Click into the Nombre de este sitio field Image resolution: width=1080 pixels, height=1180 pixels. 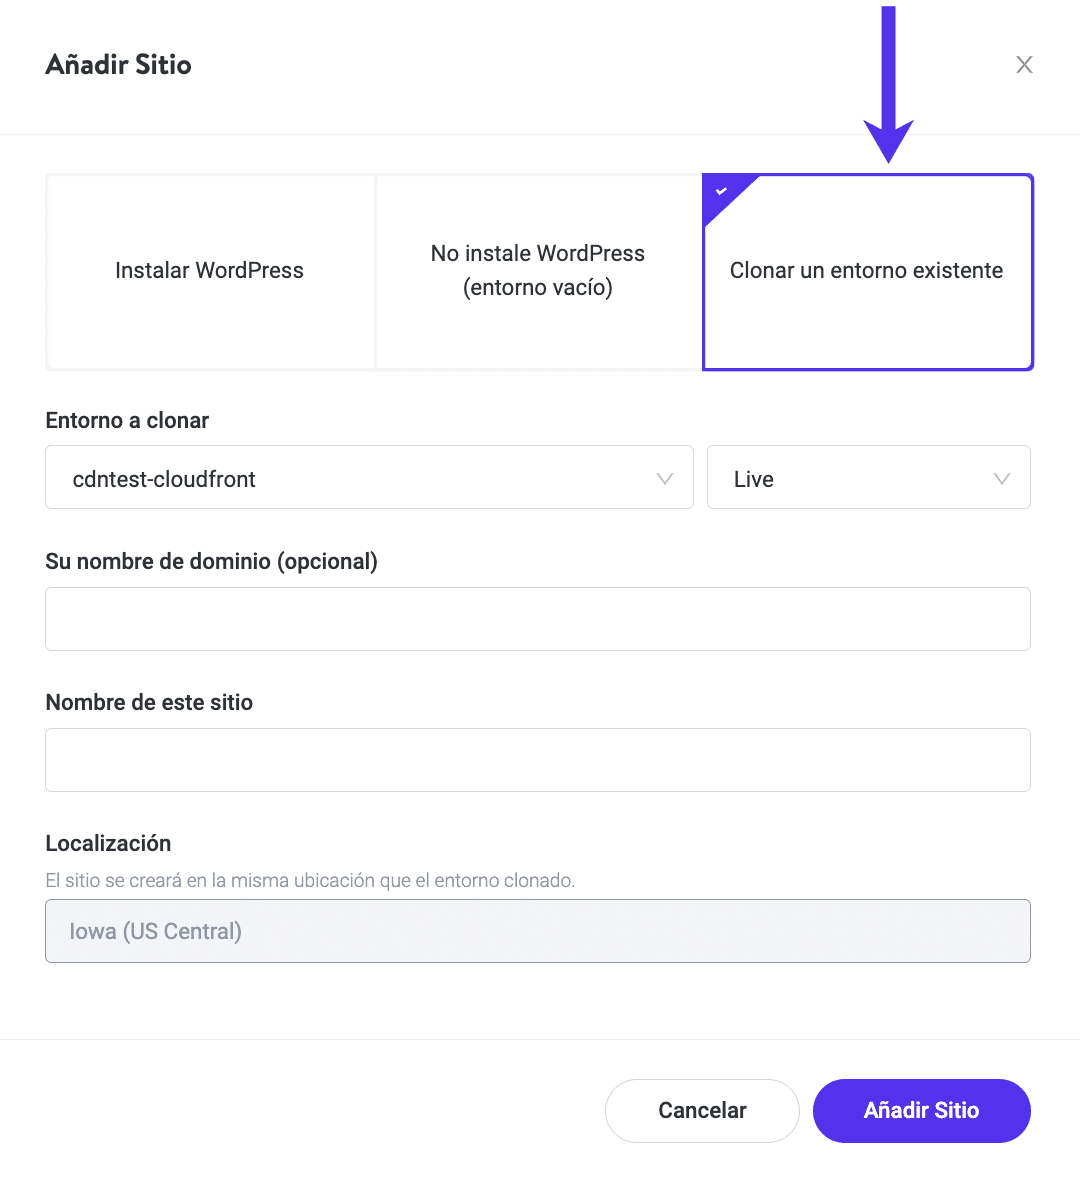coord(538,760)
